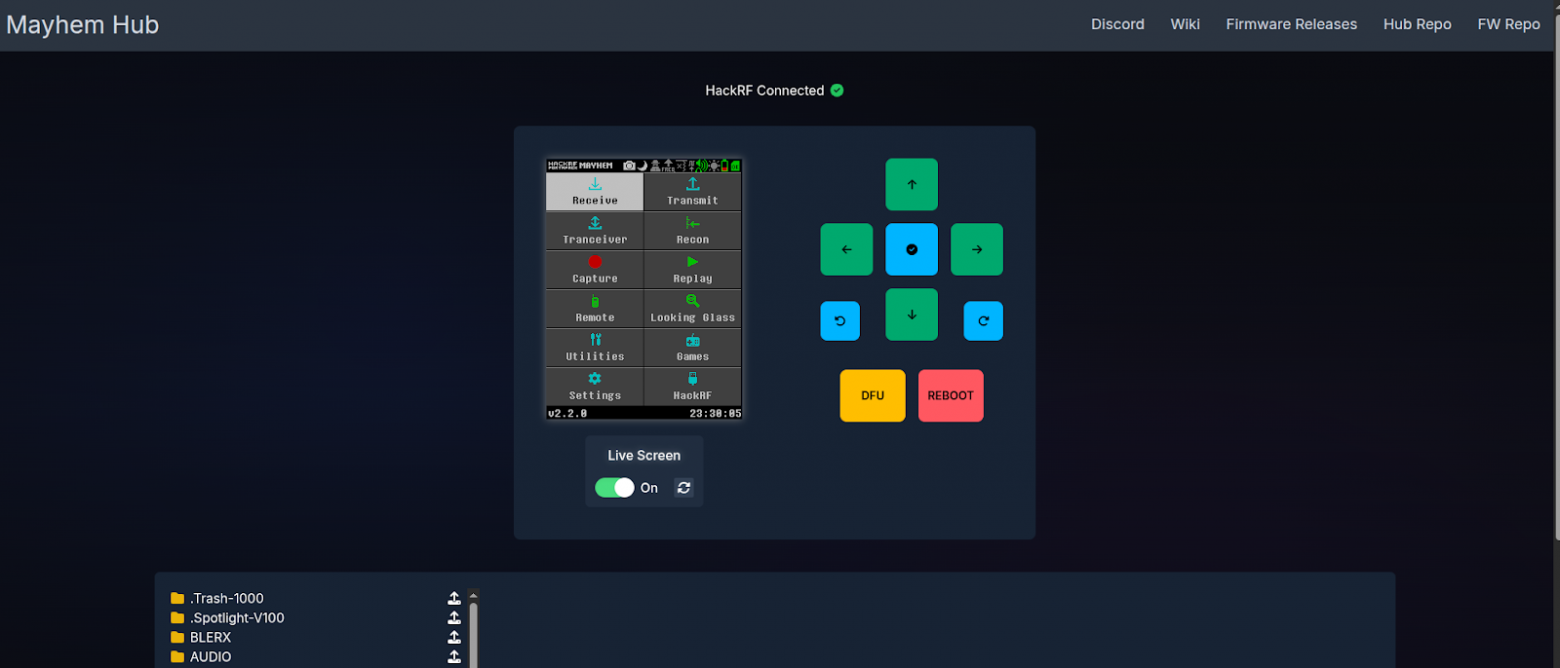Rotate encoder counter-clockwise button

coord(840,321)
